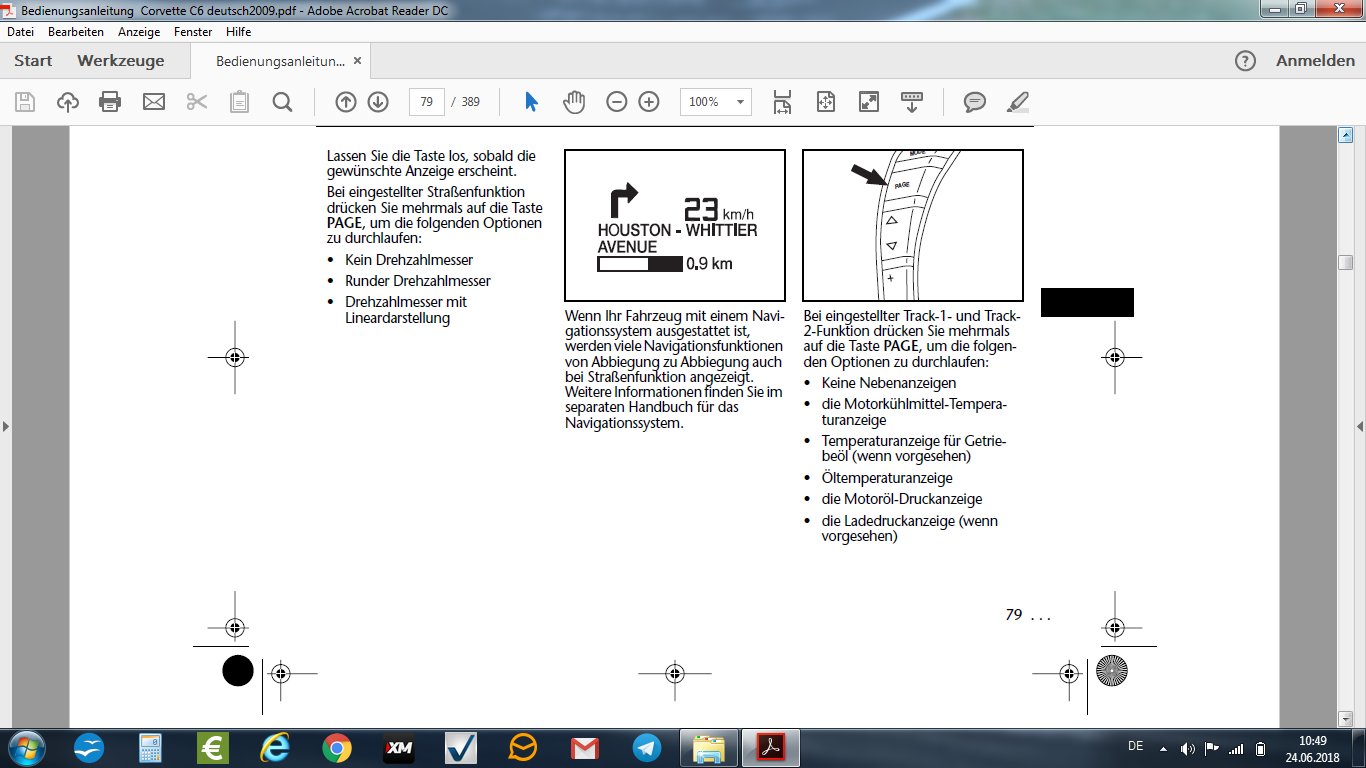Click the zoom in plus icon
Image resolution: width=1366 pixels, height=768 pixels.
tap(649, 102)
